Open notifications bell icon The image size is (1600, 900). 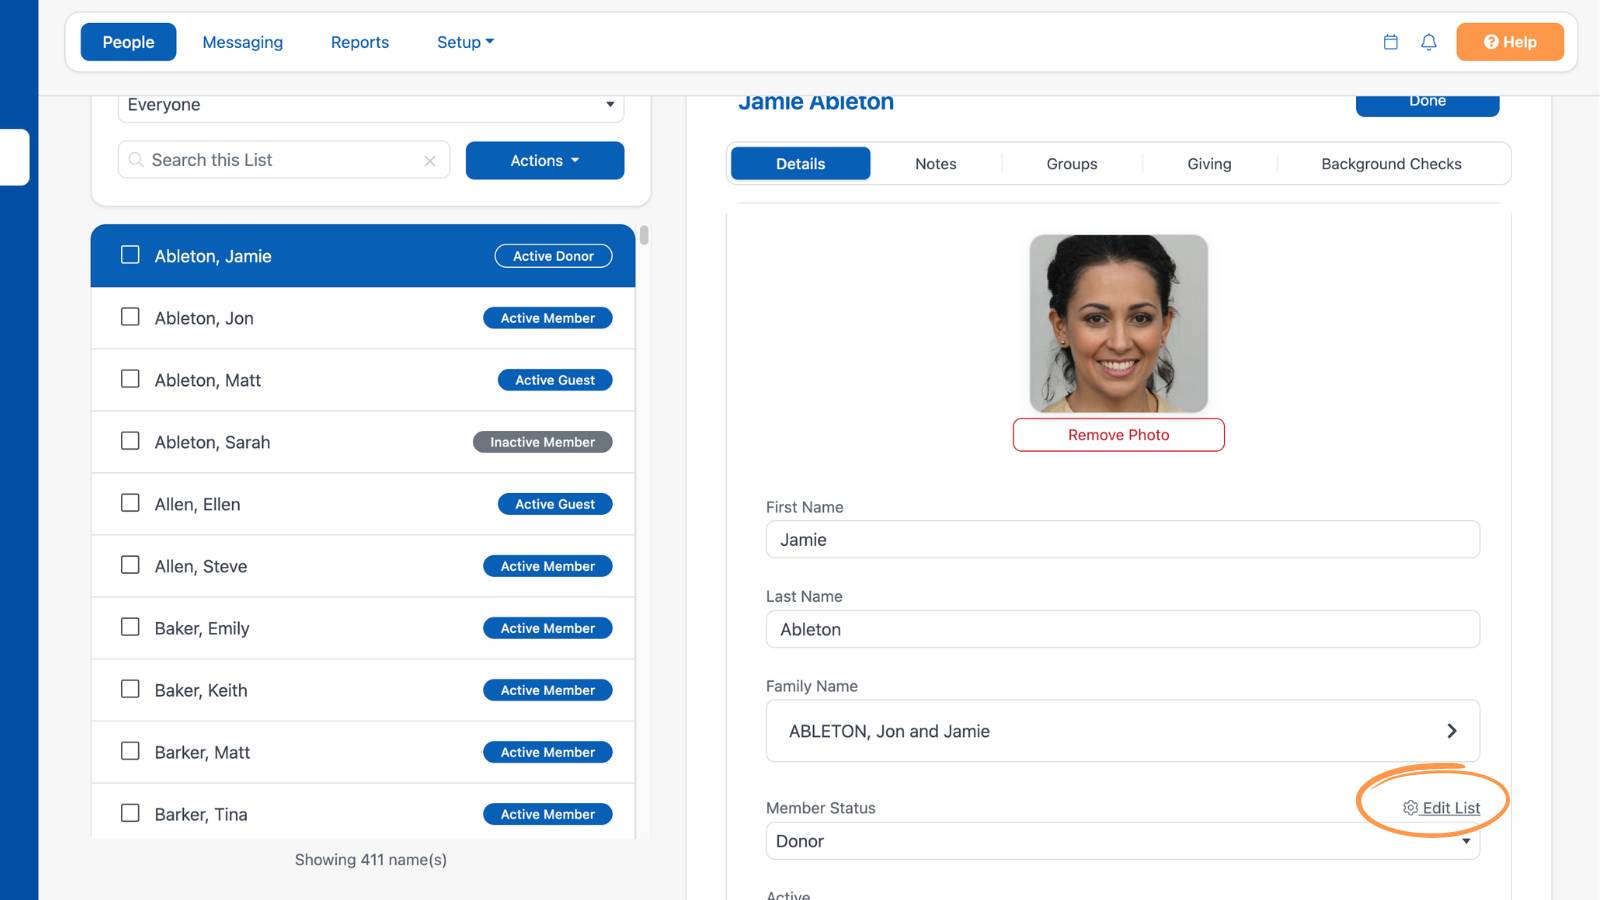[1429, 42]
